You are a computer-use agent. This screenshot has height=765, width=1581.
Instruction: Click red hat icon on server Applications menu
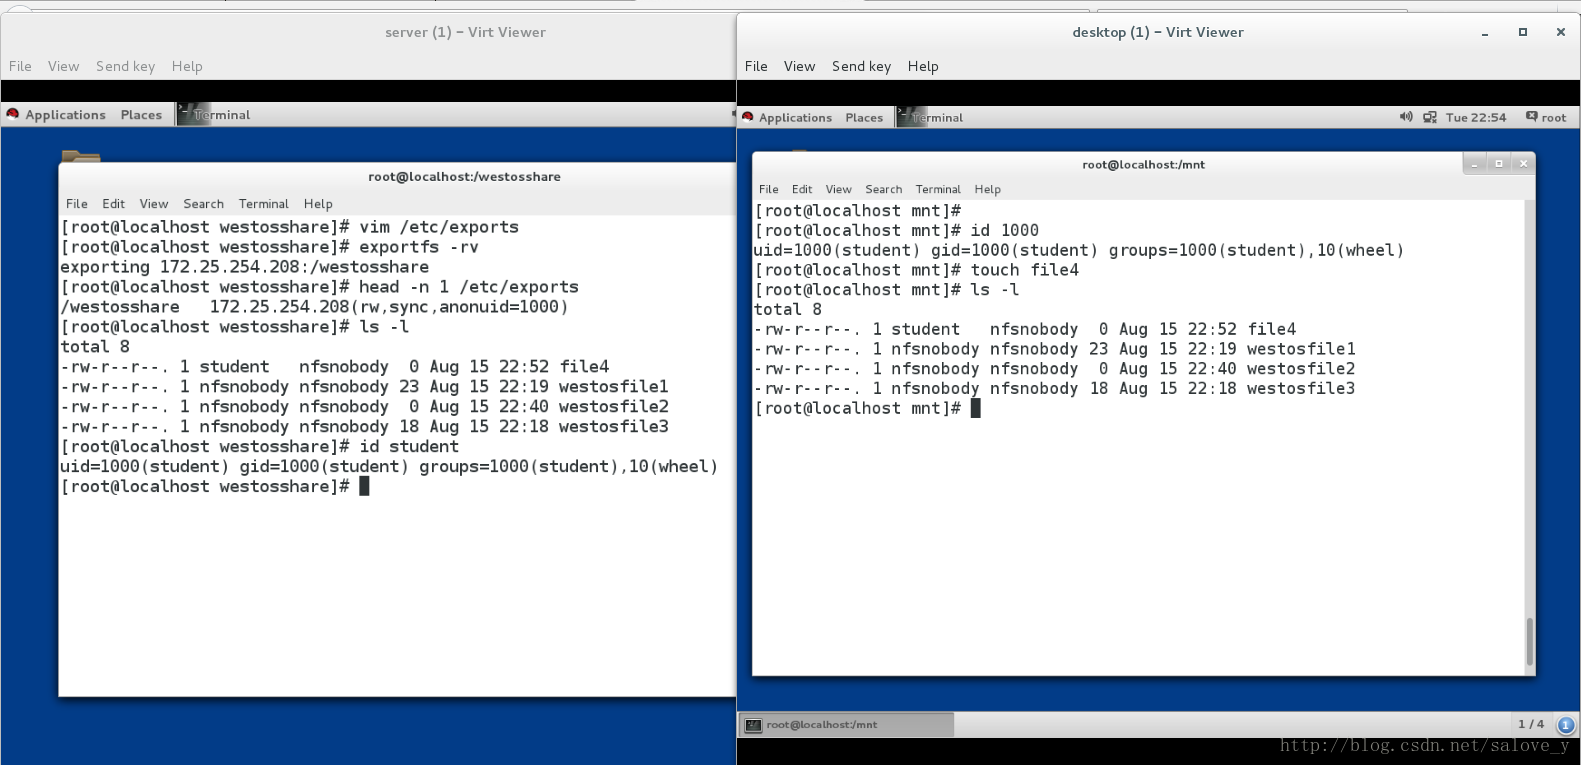point(13,114)
